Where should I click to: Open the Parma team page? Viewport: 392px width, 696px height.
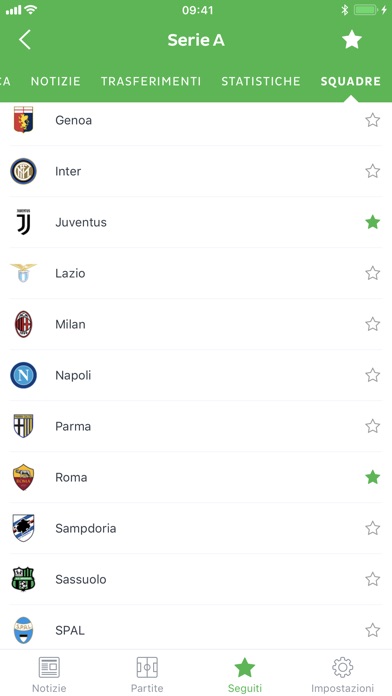196,426
